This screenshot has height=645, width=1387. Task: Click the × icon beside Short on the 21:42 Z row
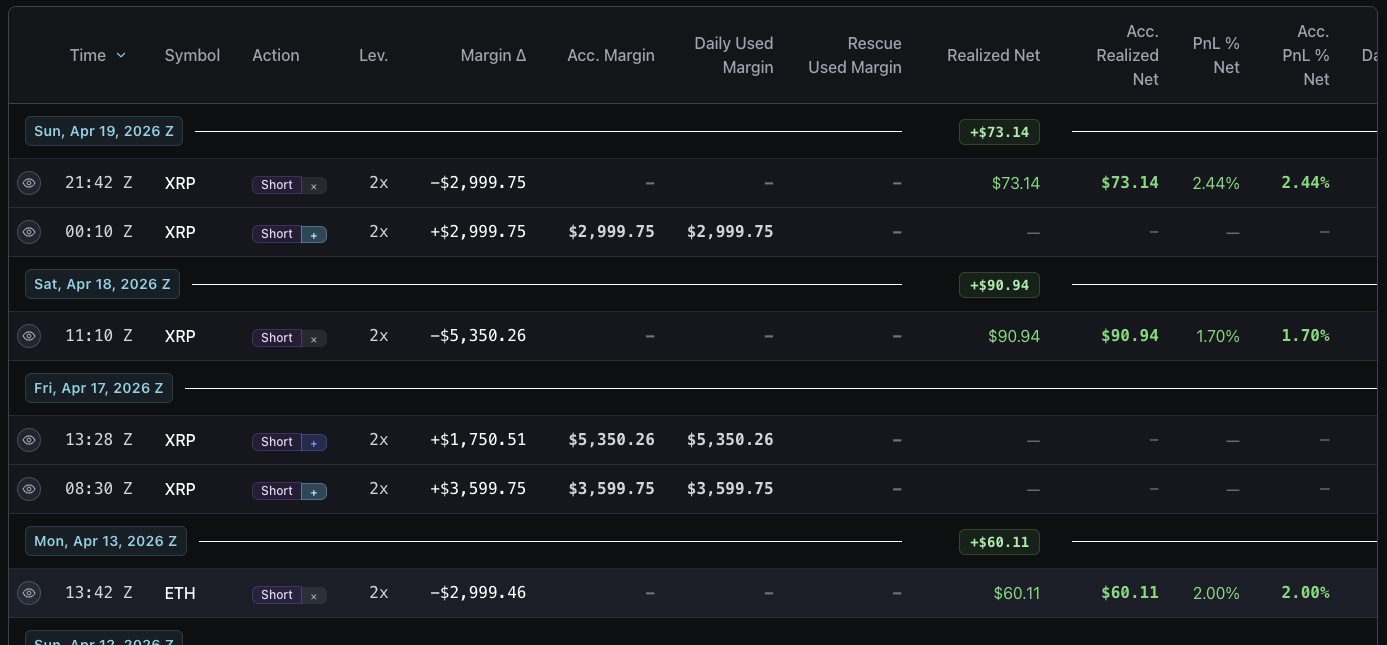pos(313,185)
